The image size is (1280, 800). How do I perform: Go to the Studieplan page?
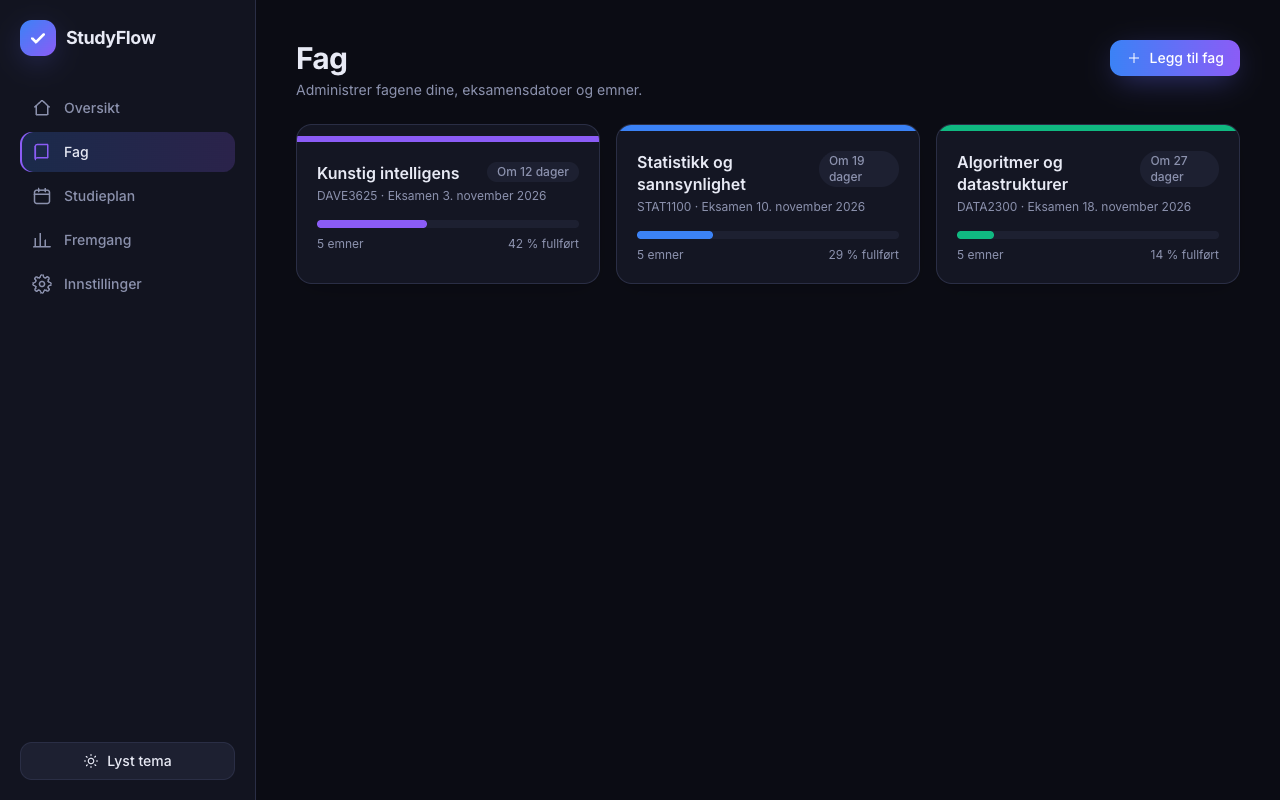click(127, 196)
